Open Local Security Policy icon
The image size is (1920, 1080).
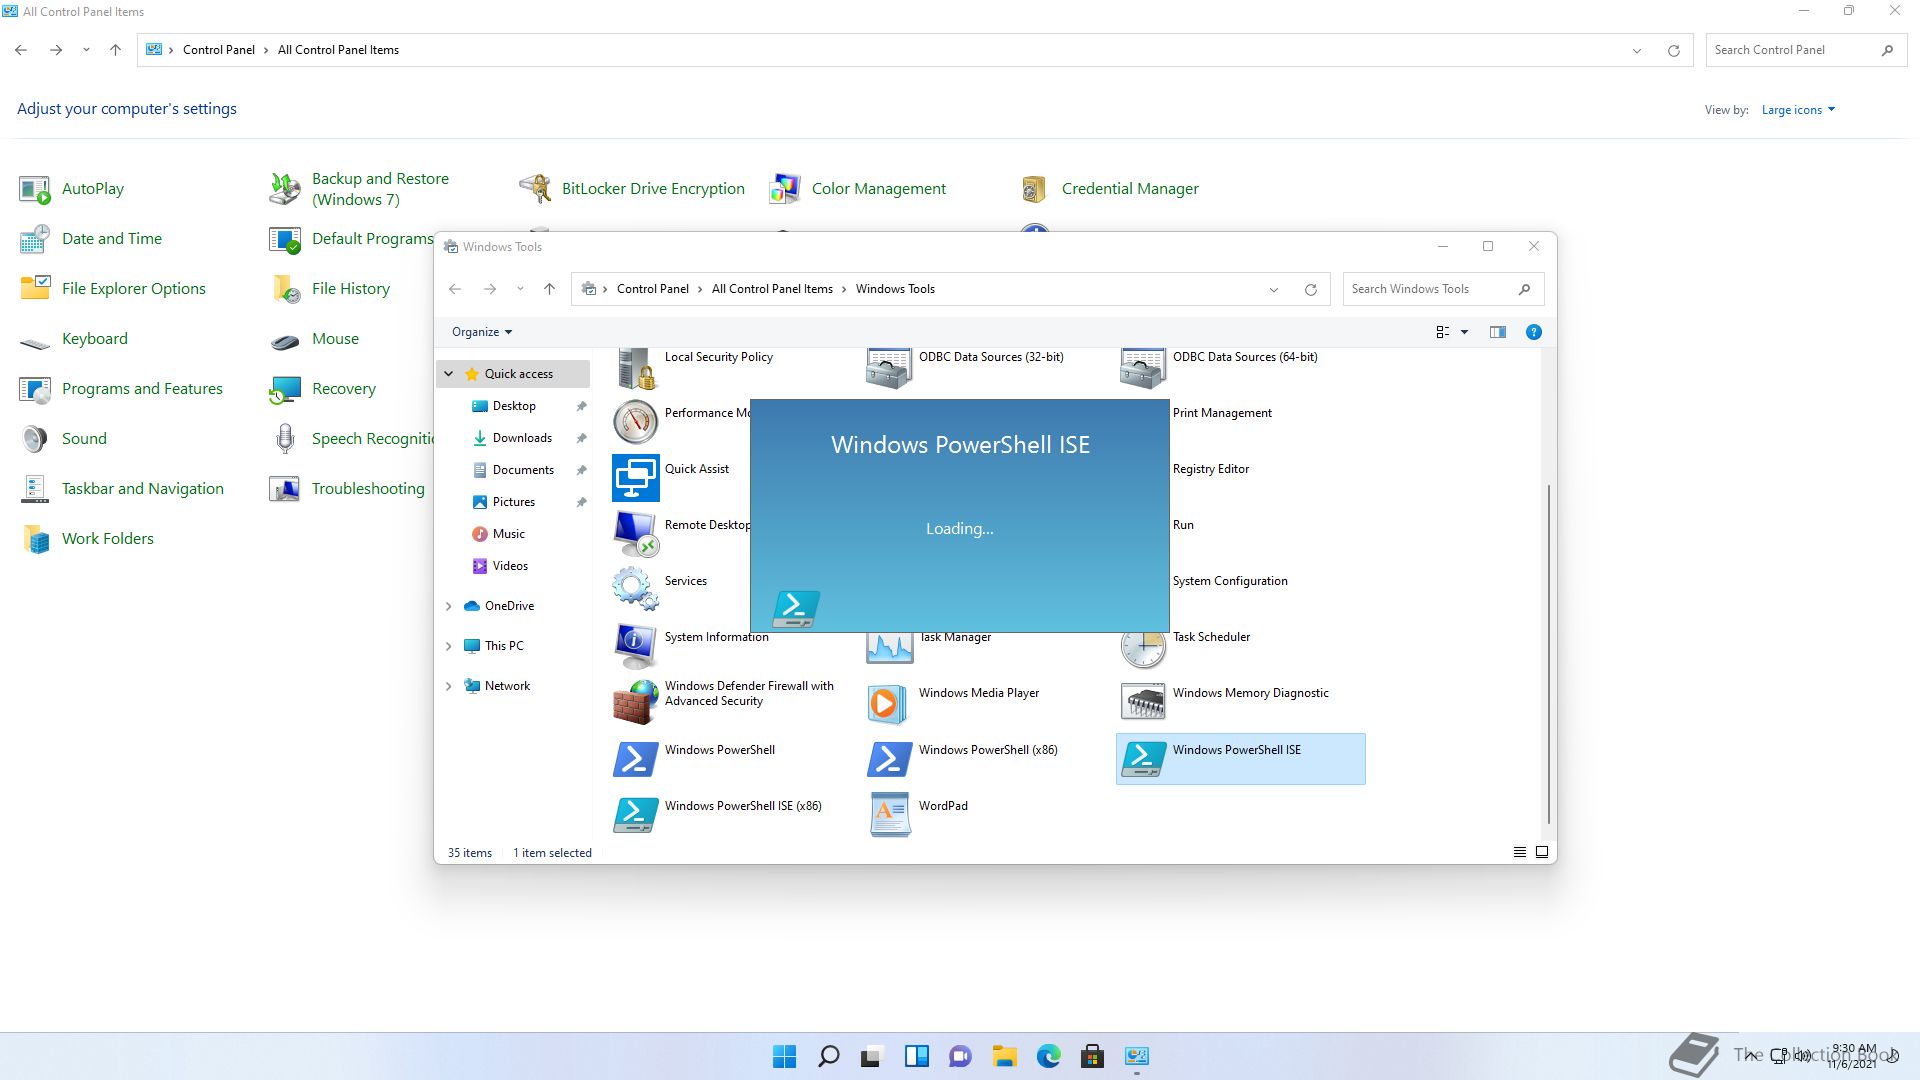click(x=636, y=368)
